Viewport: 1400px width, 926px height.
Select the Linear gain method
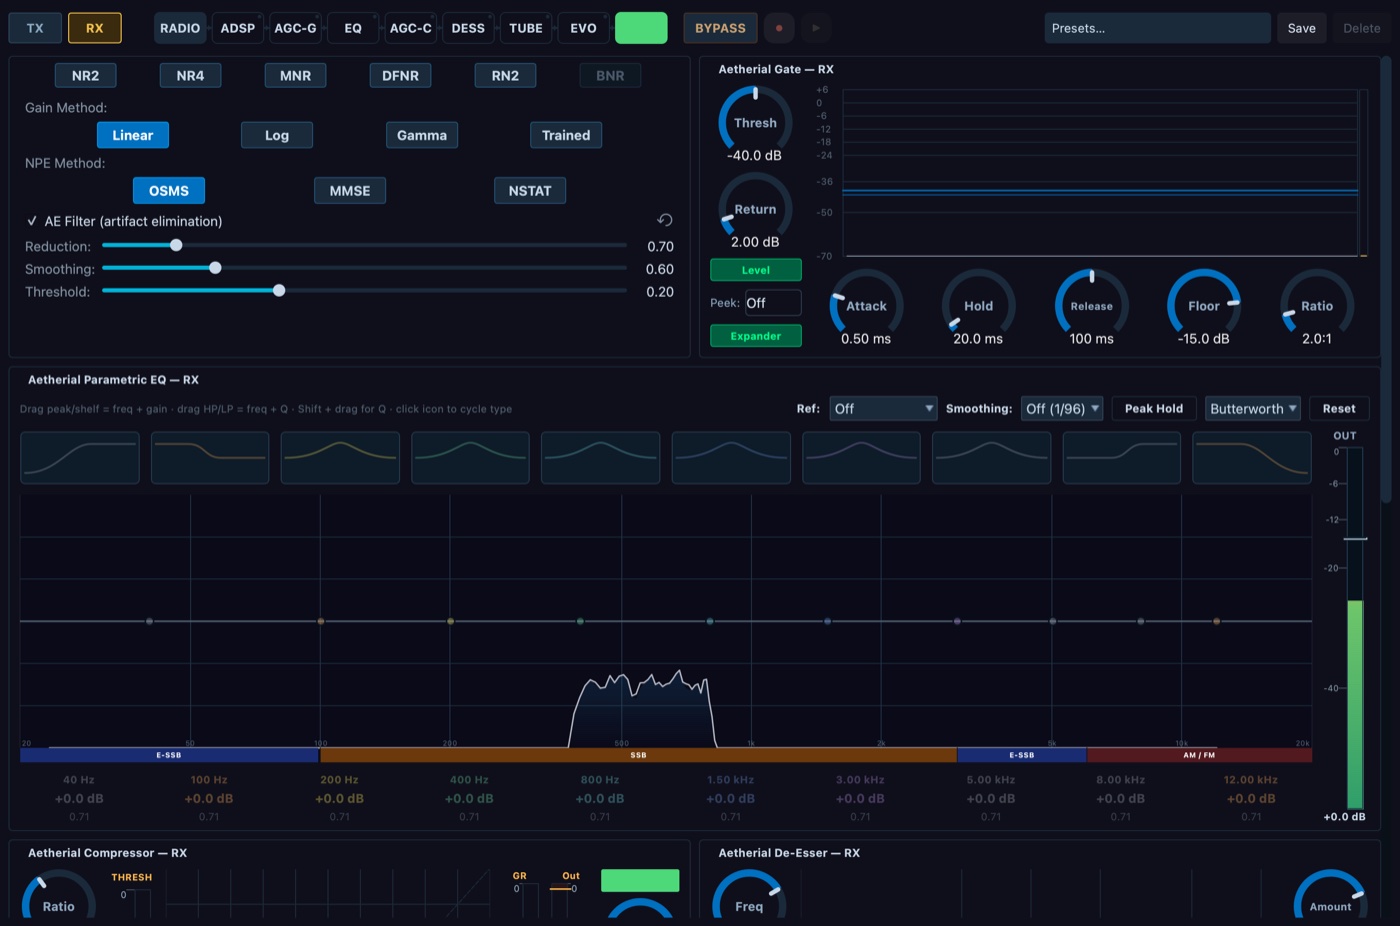(133, 135)
